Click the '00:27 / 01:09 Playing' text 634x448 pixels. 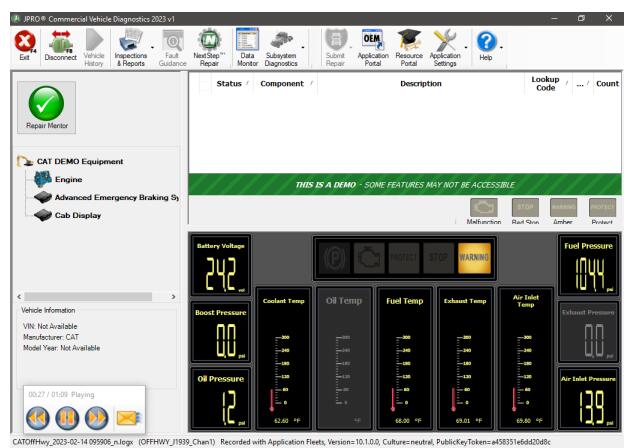coord(61,394)
